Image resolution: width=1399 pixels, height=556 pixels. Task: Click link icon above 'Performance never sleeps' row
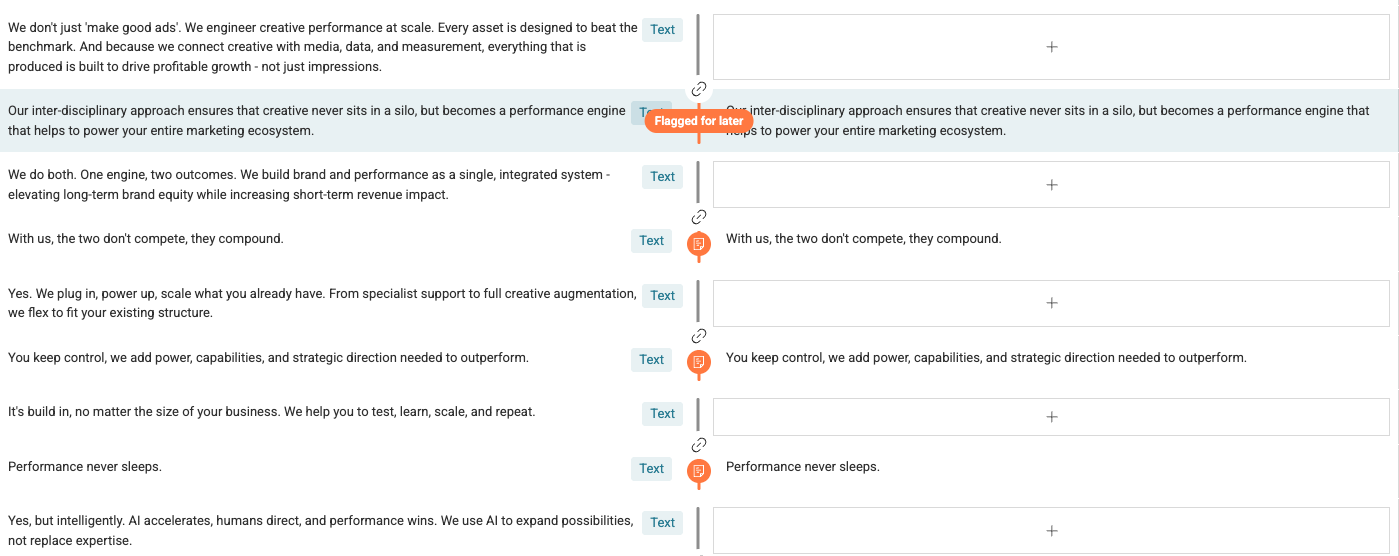(699, 445)
